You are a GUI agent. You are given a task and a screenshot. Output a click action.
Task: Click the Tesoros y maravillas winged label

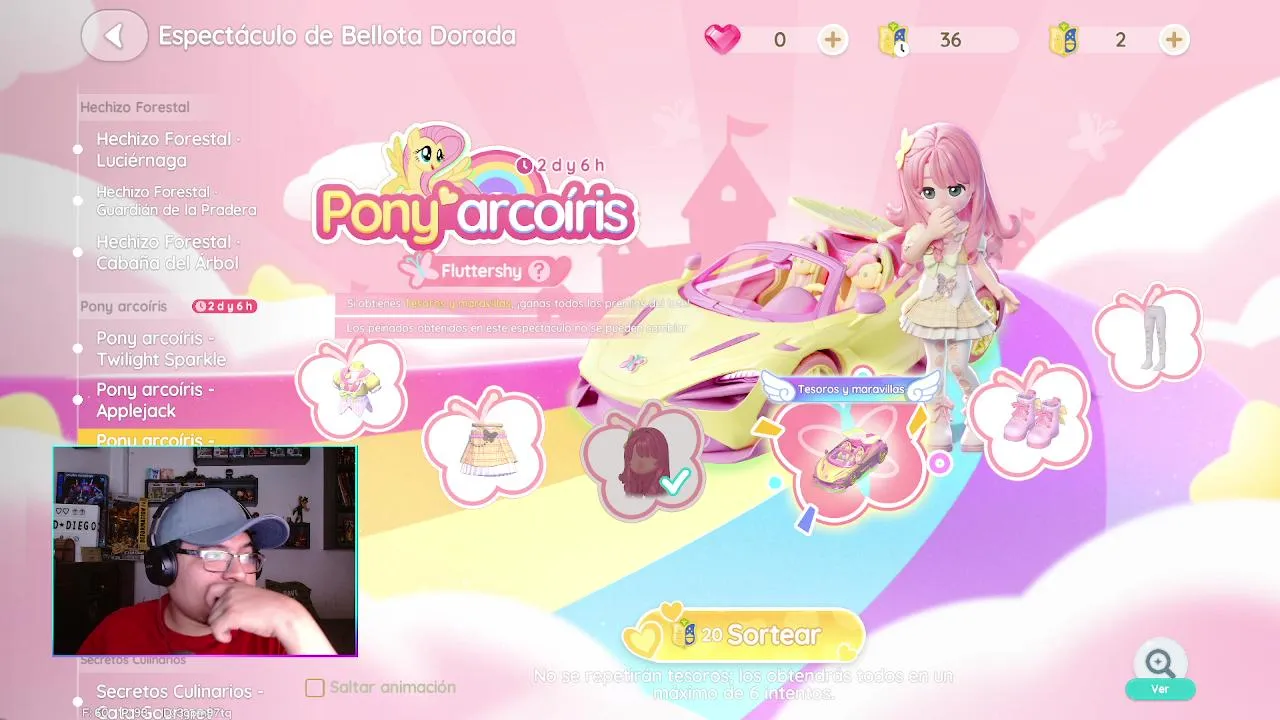click(x=851, y=388)
